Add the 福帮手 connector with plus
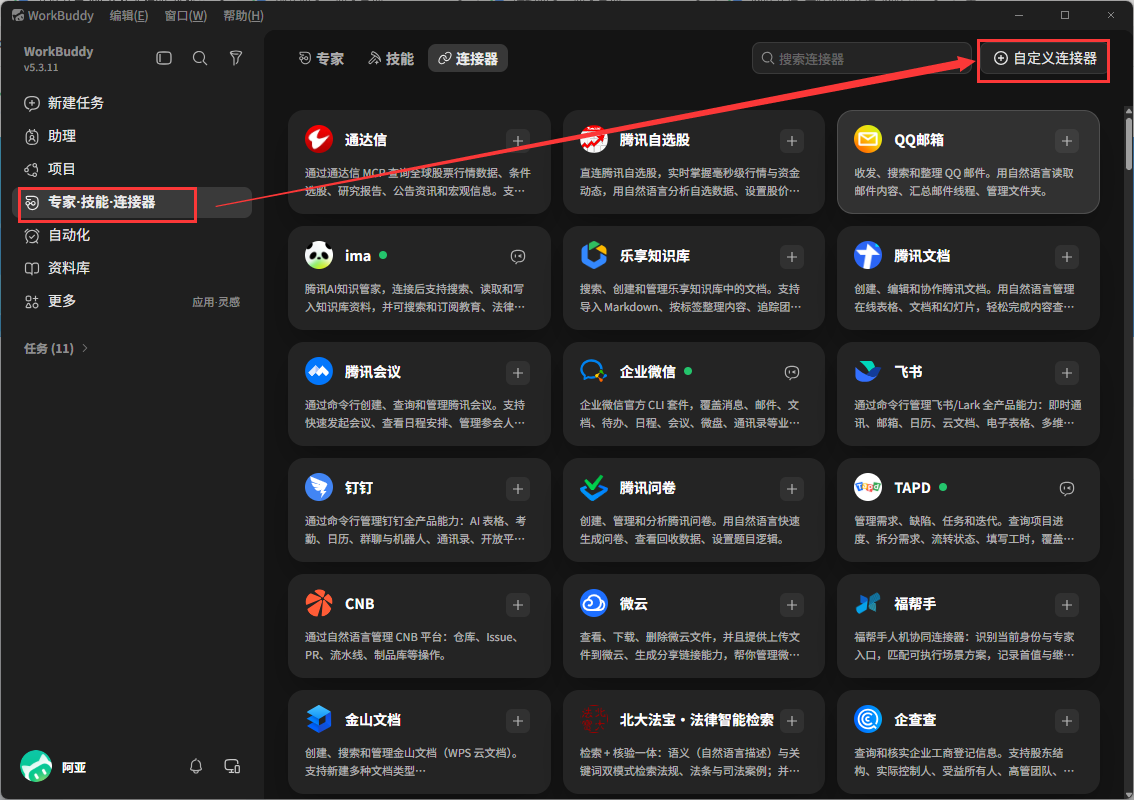 (x=1067, y=605)
